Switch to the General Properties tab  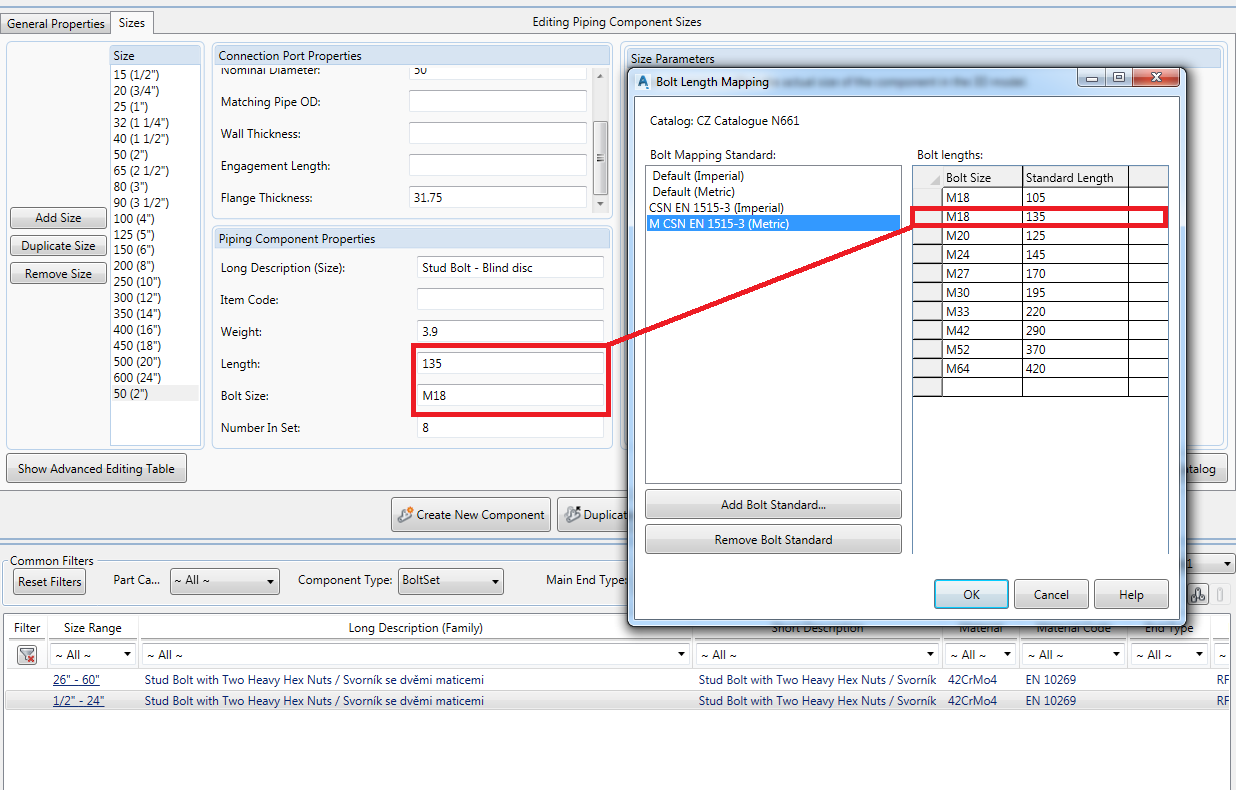pyautogui.click(x=55, y=22)
